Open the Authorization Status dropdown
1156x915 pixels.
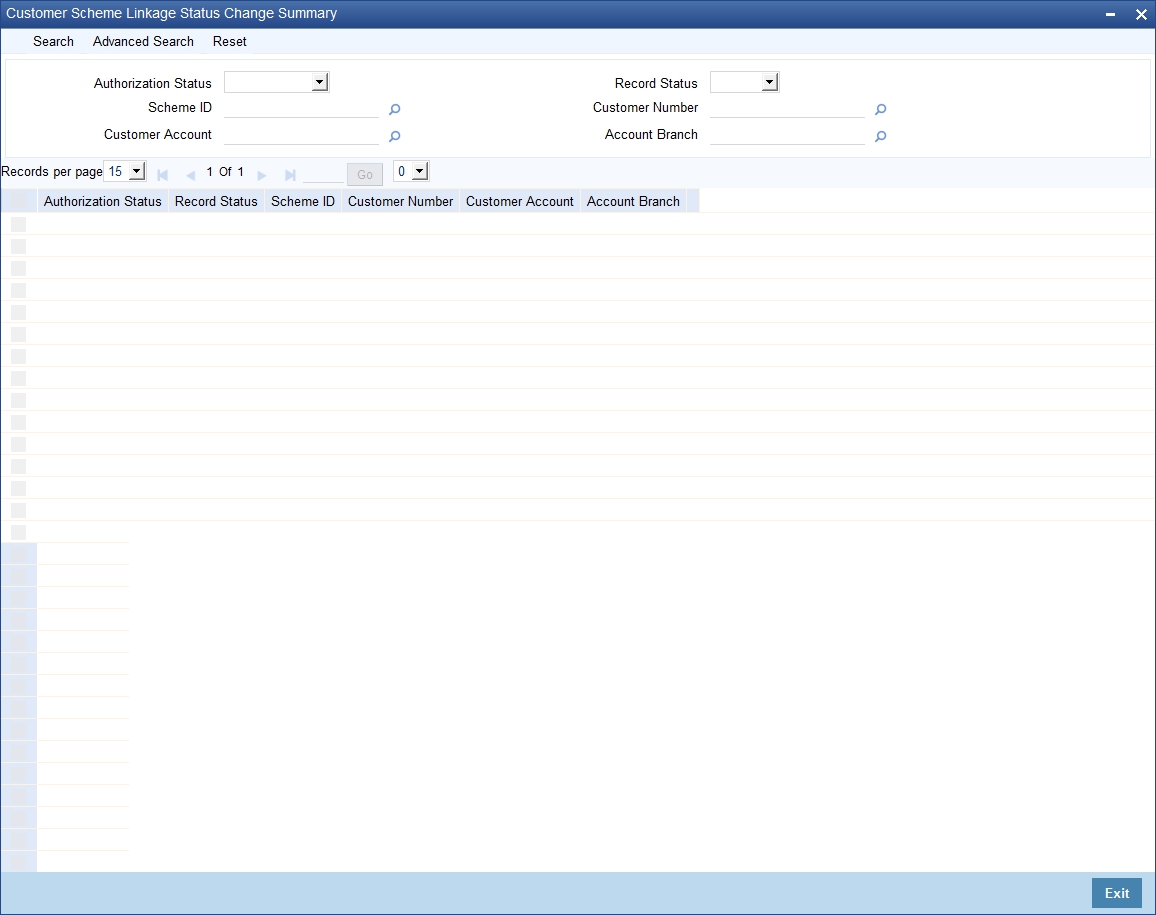[x=276, y=83]
